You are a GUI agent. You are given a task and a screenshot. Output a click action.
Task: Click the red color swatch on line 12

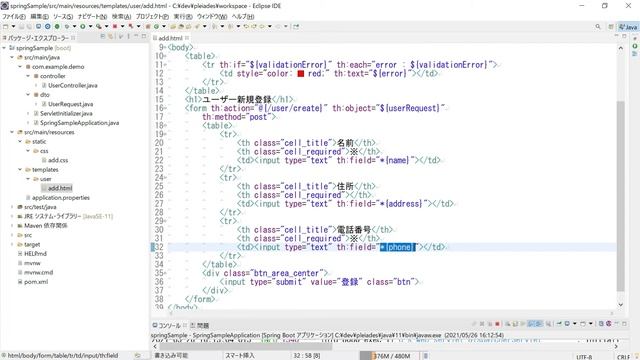point(301,74)
